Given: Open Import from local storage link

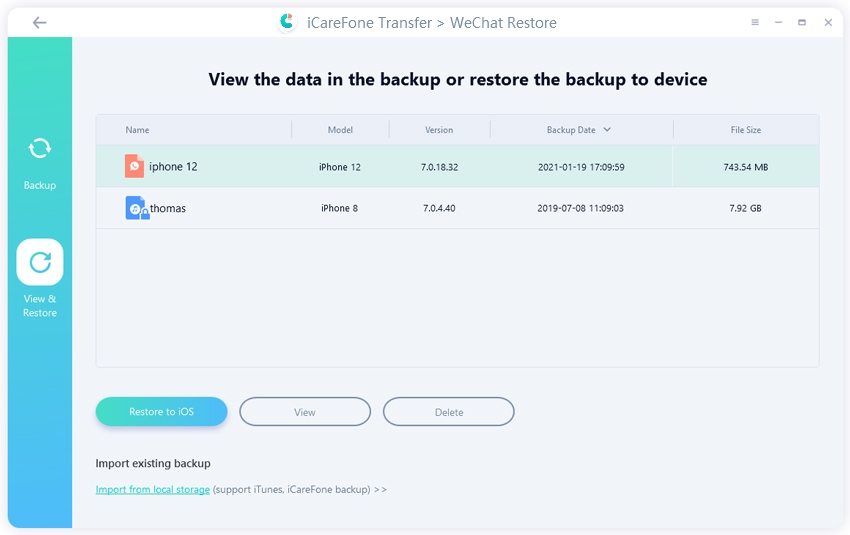Looking at the screenshot, I should click(x=153, y=490).
